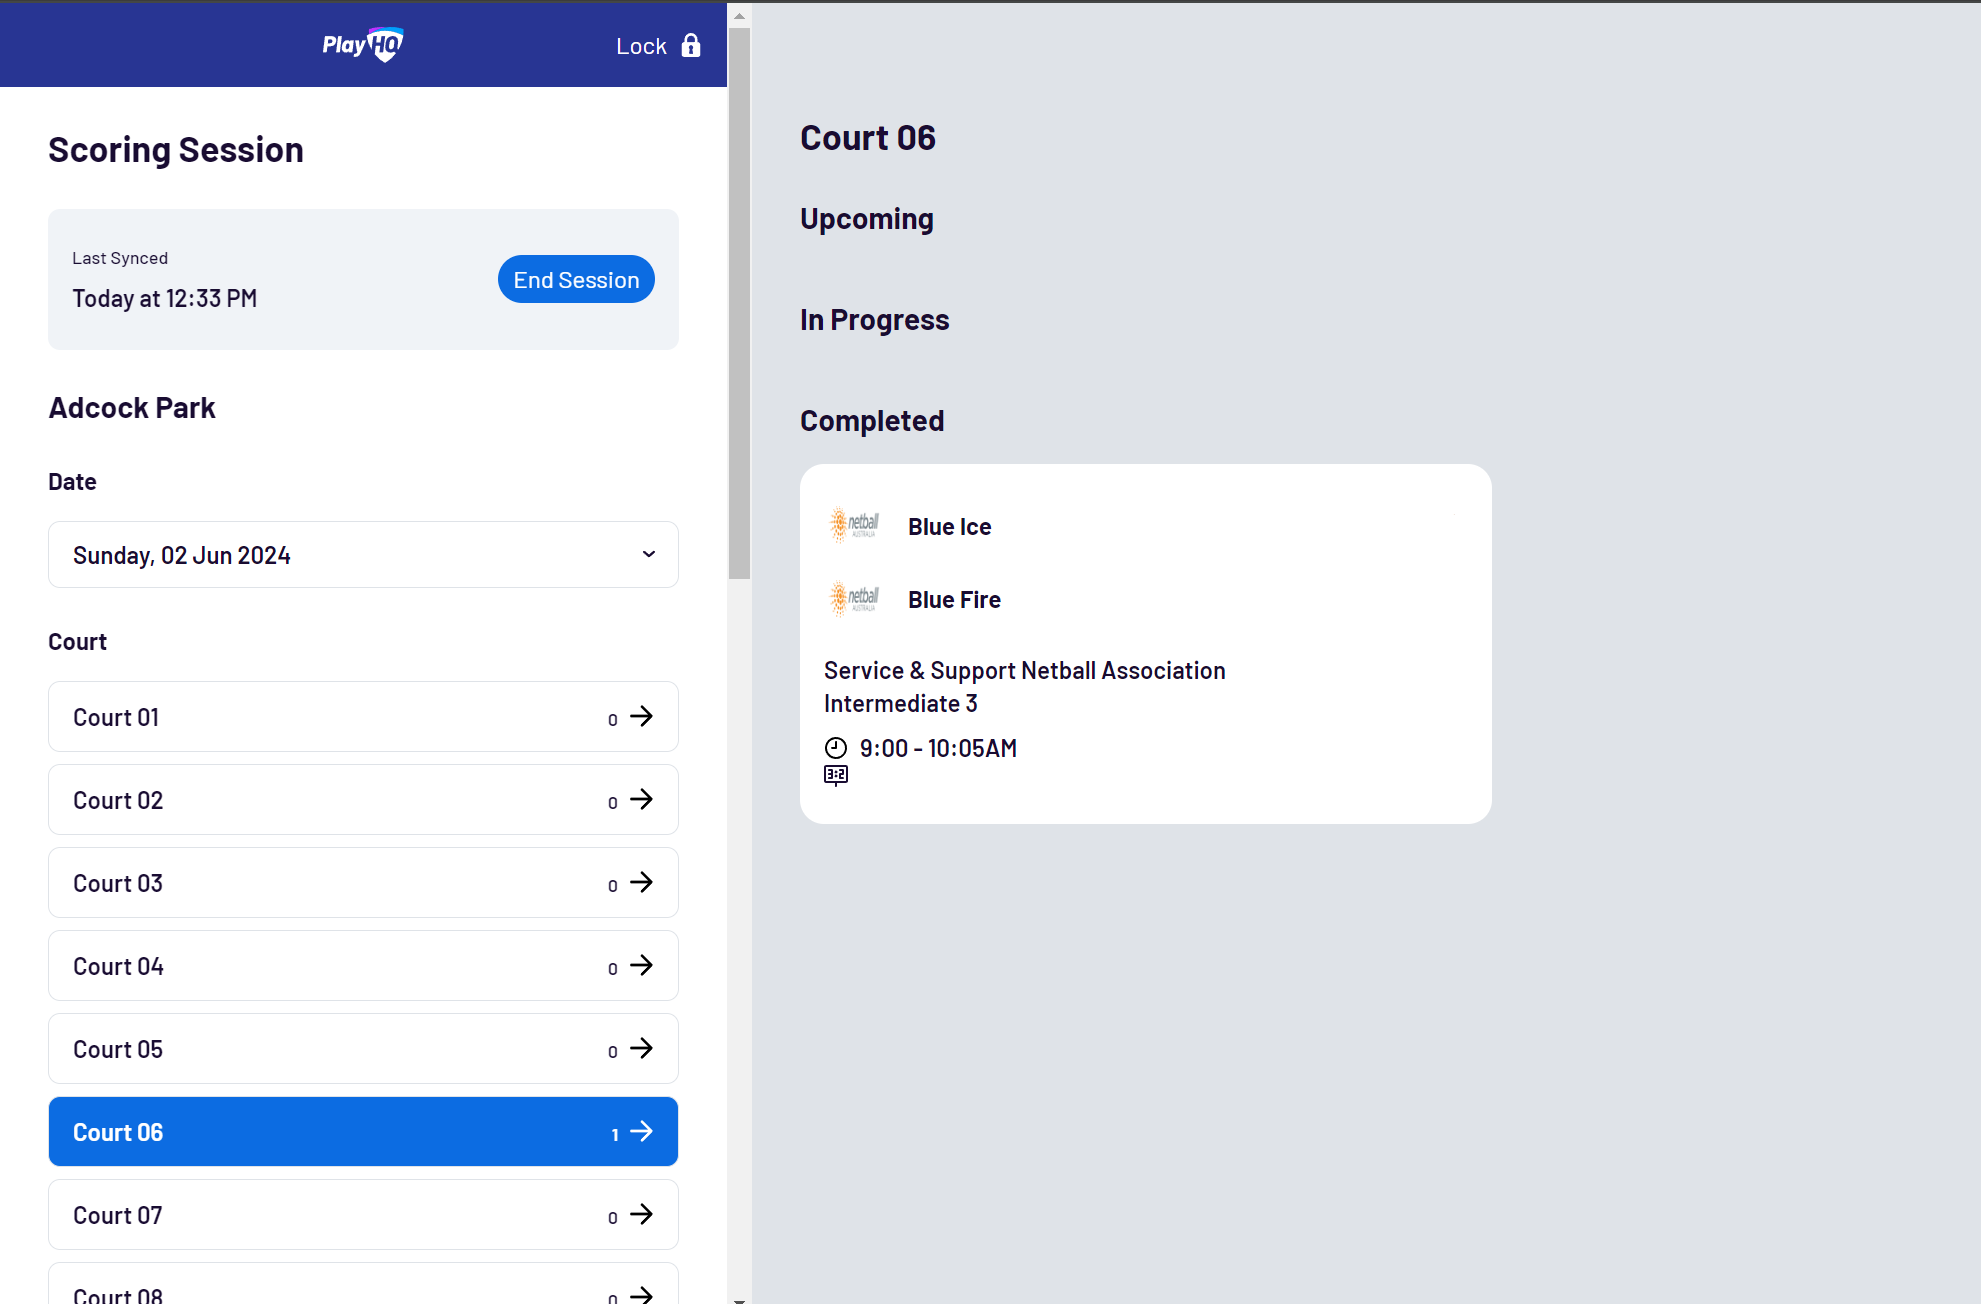Open the date dropdown showing Sunday, 02 Jun 2024
1981x1304 pixels.
coord(363,554)
